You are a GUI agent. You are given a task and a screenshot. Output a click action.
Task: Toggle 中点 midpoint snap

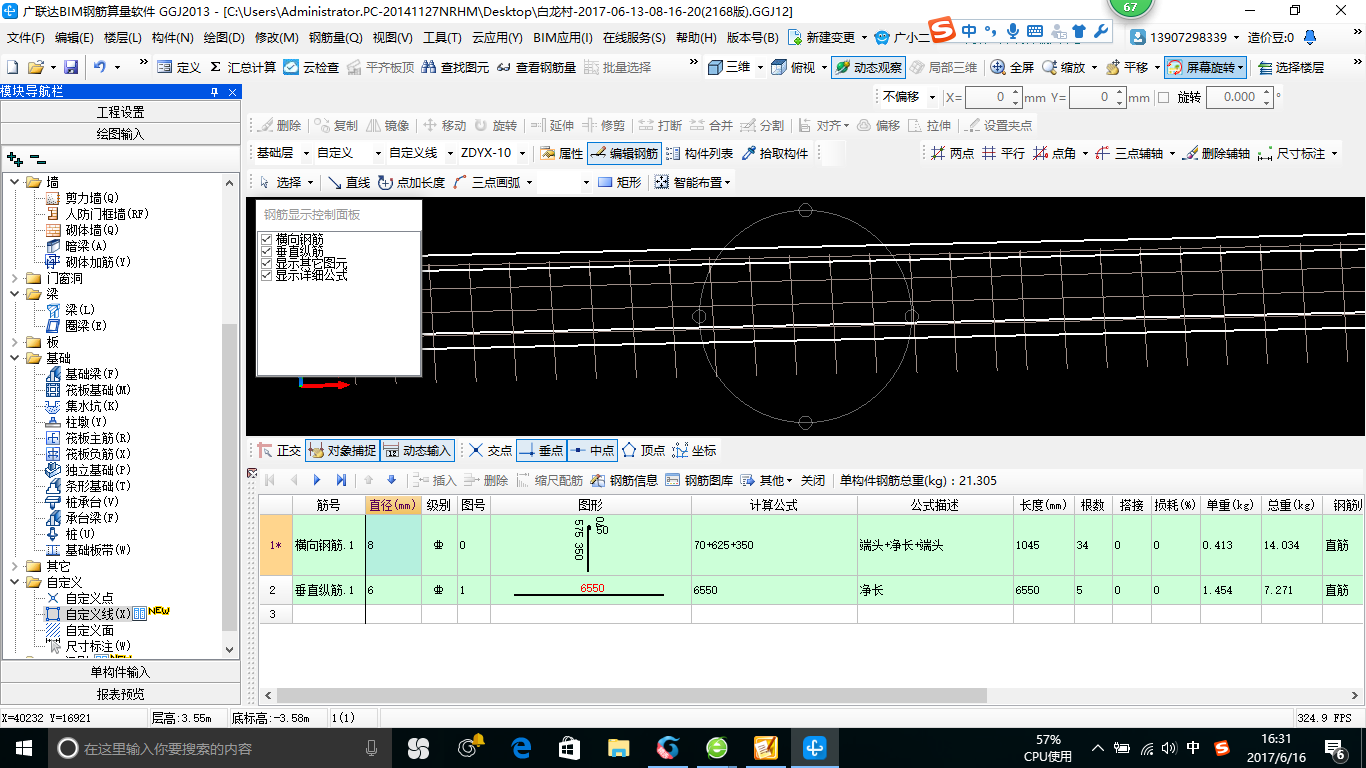pyautogui.click(x=592, y=451)
